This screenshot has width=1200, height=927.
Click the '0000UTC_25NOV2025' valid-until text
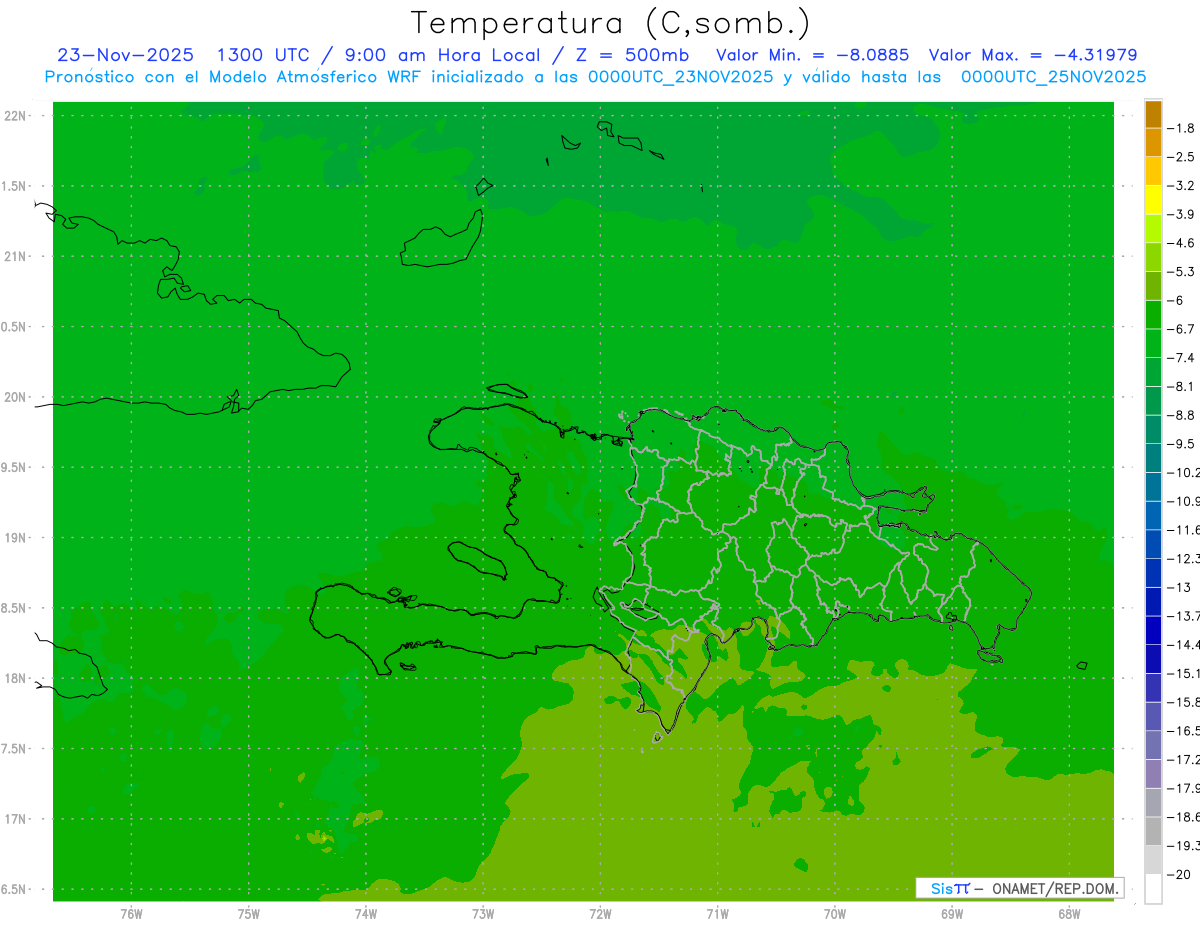pyautogui.click(x=1053, y=77)
